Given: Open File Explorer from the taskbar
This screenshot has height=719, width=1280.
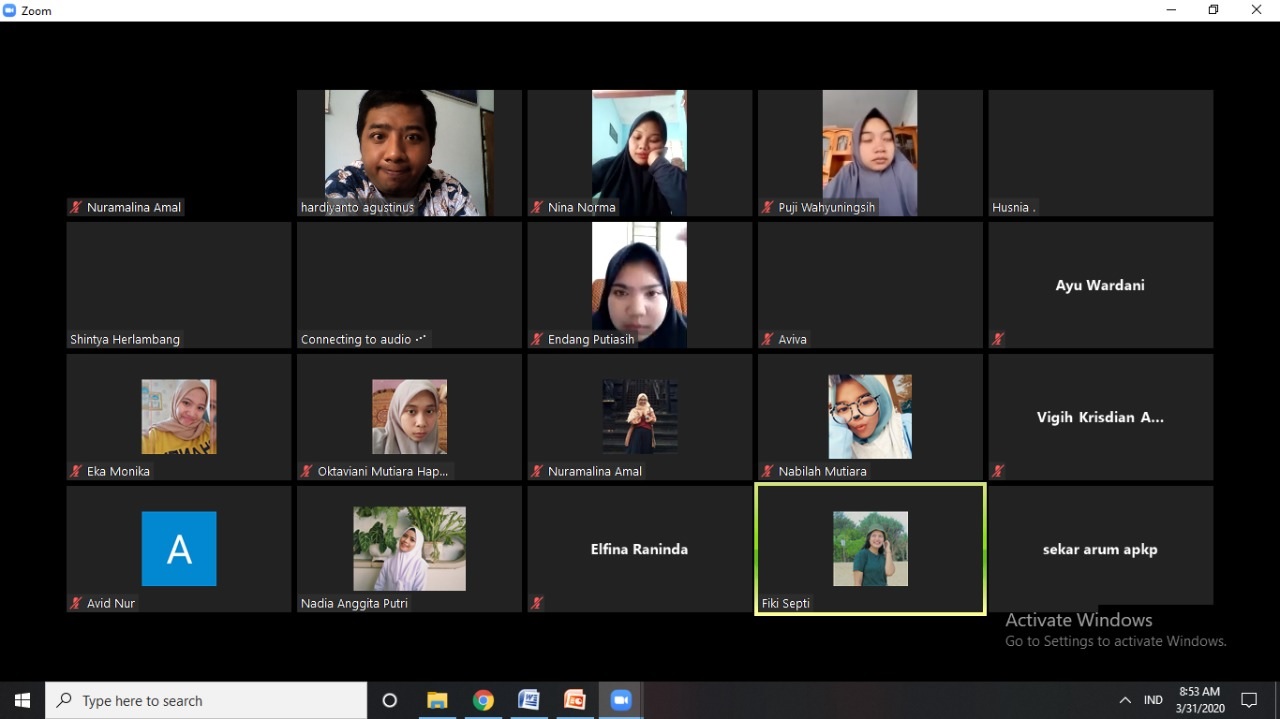Looking at the screenshot, I should [x=437, y=700].
